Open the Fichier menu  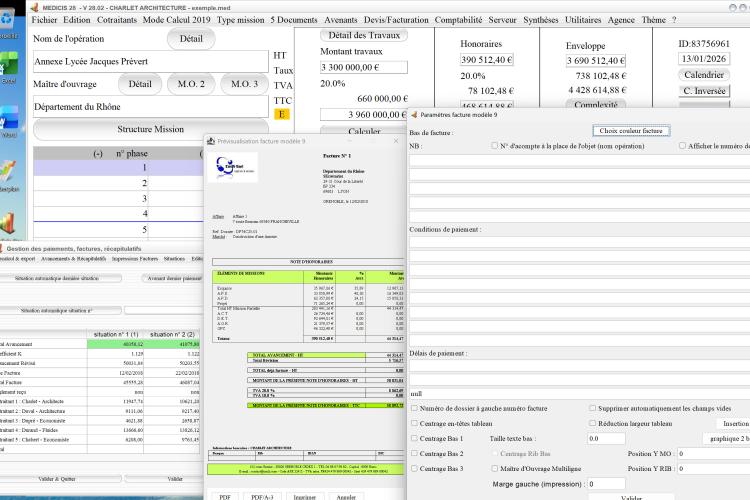[44, 20]
